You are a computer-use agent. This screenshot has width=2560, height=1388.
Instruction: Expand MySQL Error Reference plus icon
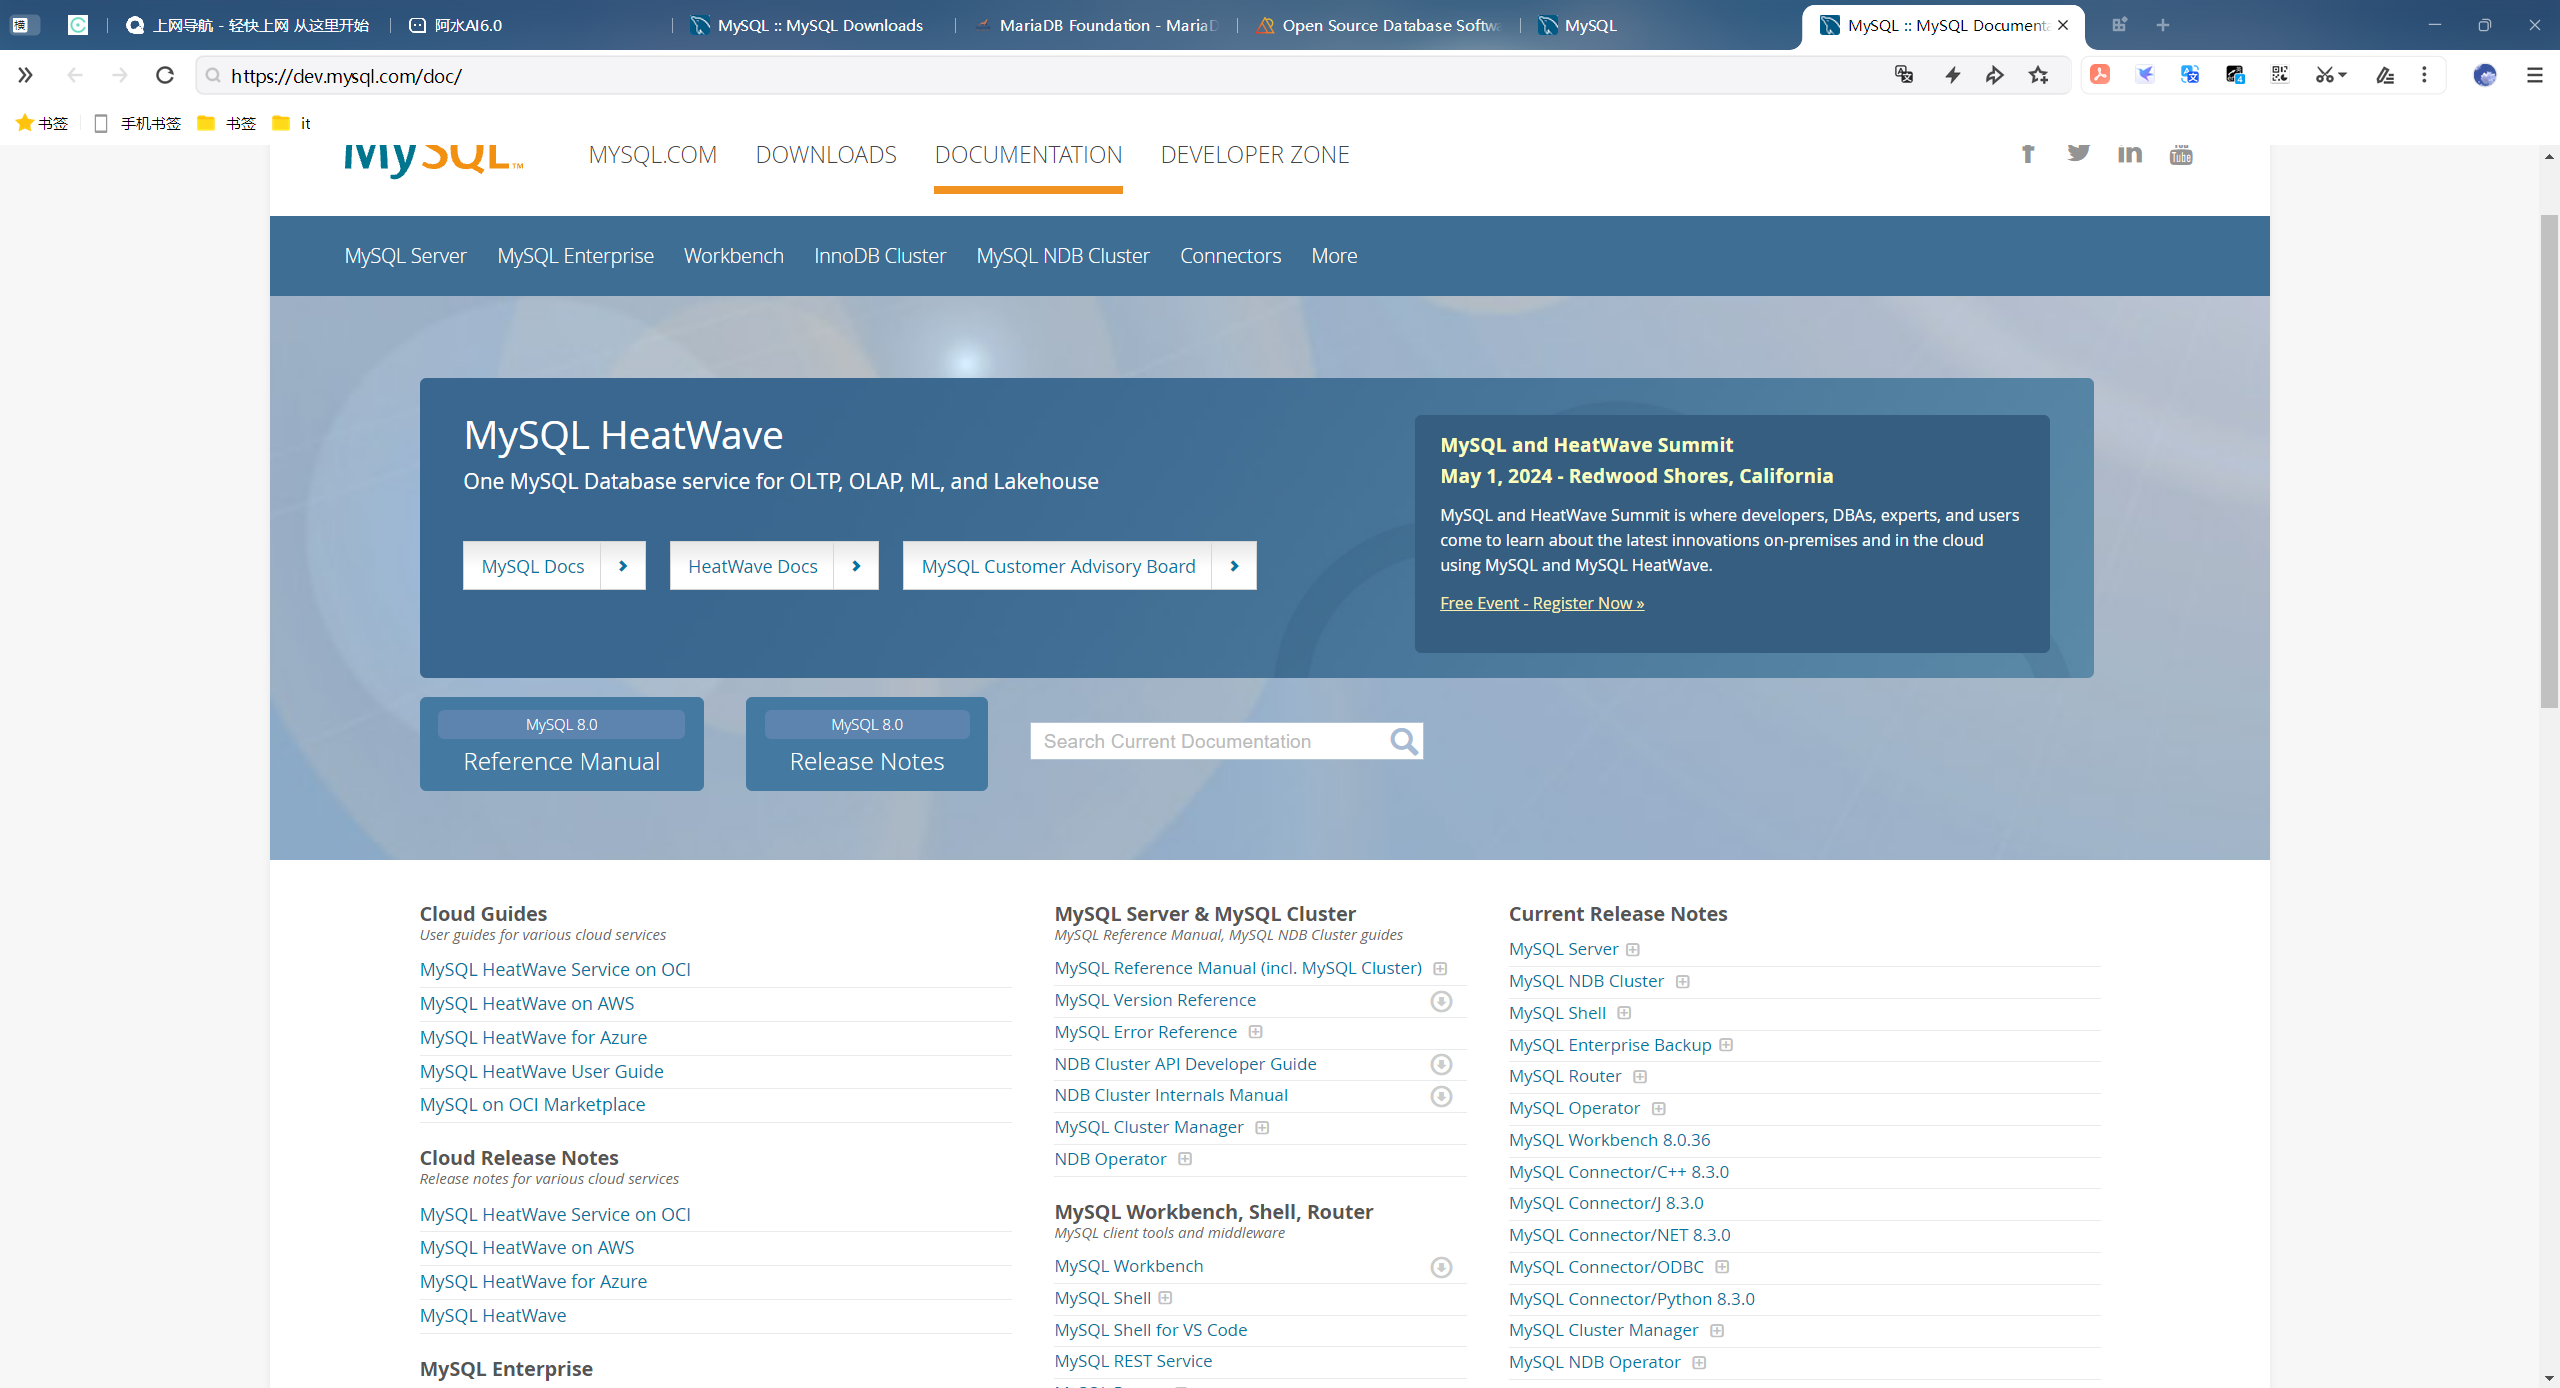click(1255, 1032)
